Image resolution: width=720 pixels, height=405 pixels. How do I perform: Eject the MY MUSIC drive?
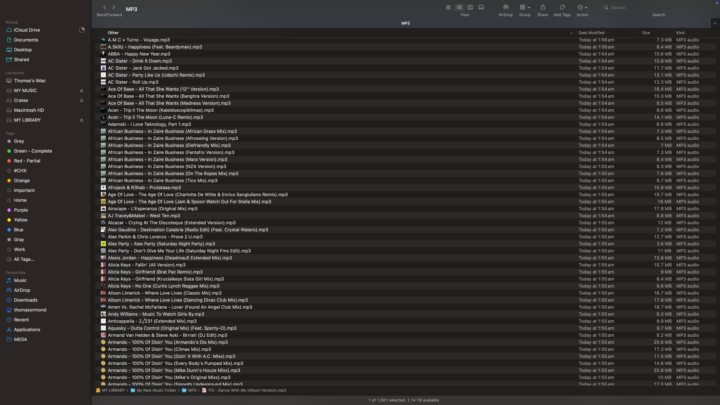pyautogui.click(x=82, y=91)
